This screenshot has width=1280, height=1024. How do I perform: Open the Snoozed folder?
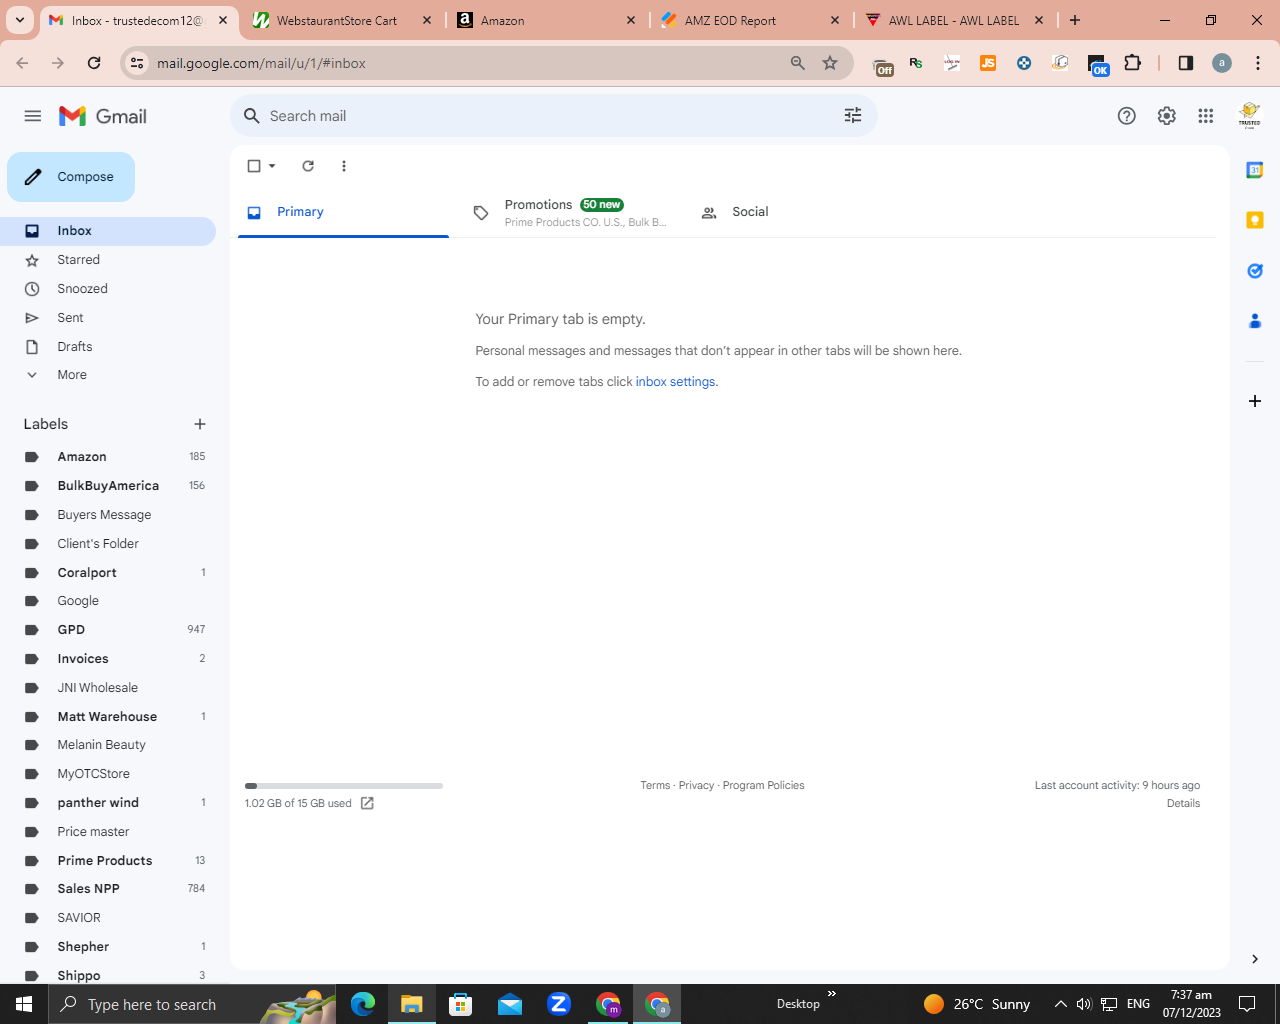click(108, 289)
